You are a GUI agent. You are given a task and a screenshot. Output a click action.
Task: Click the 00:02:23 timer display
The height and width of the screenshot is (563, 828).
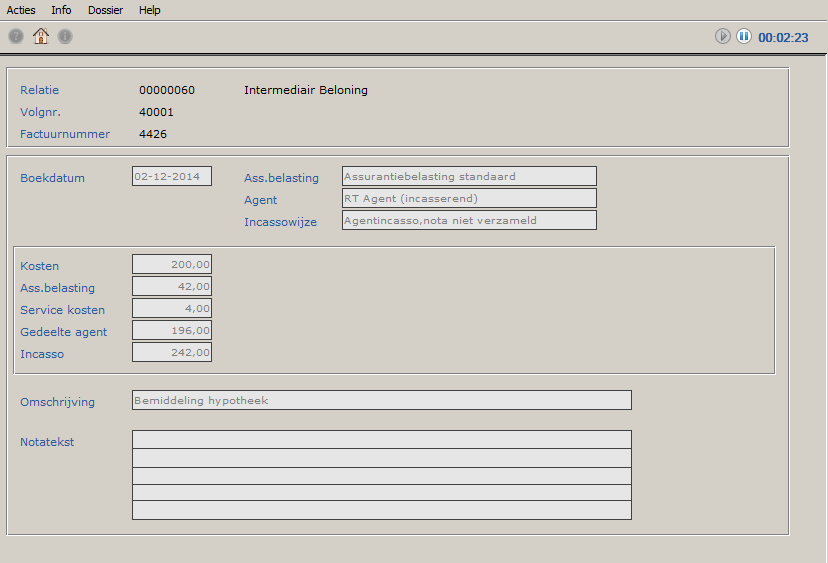[783, 37]
